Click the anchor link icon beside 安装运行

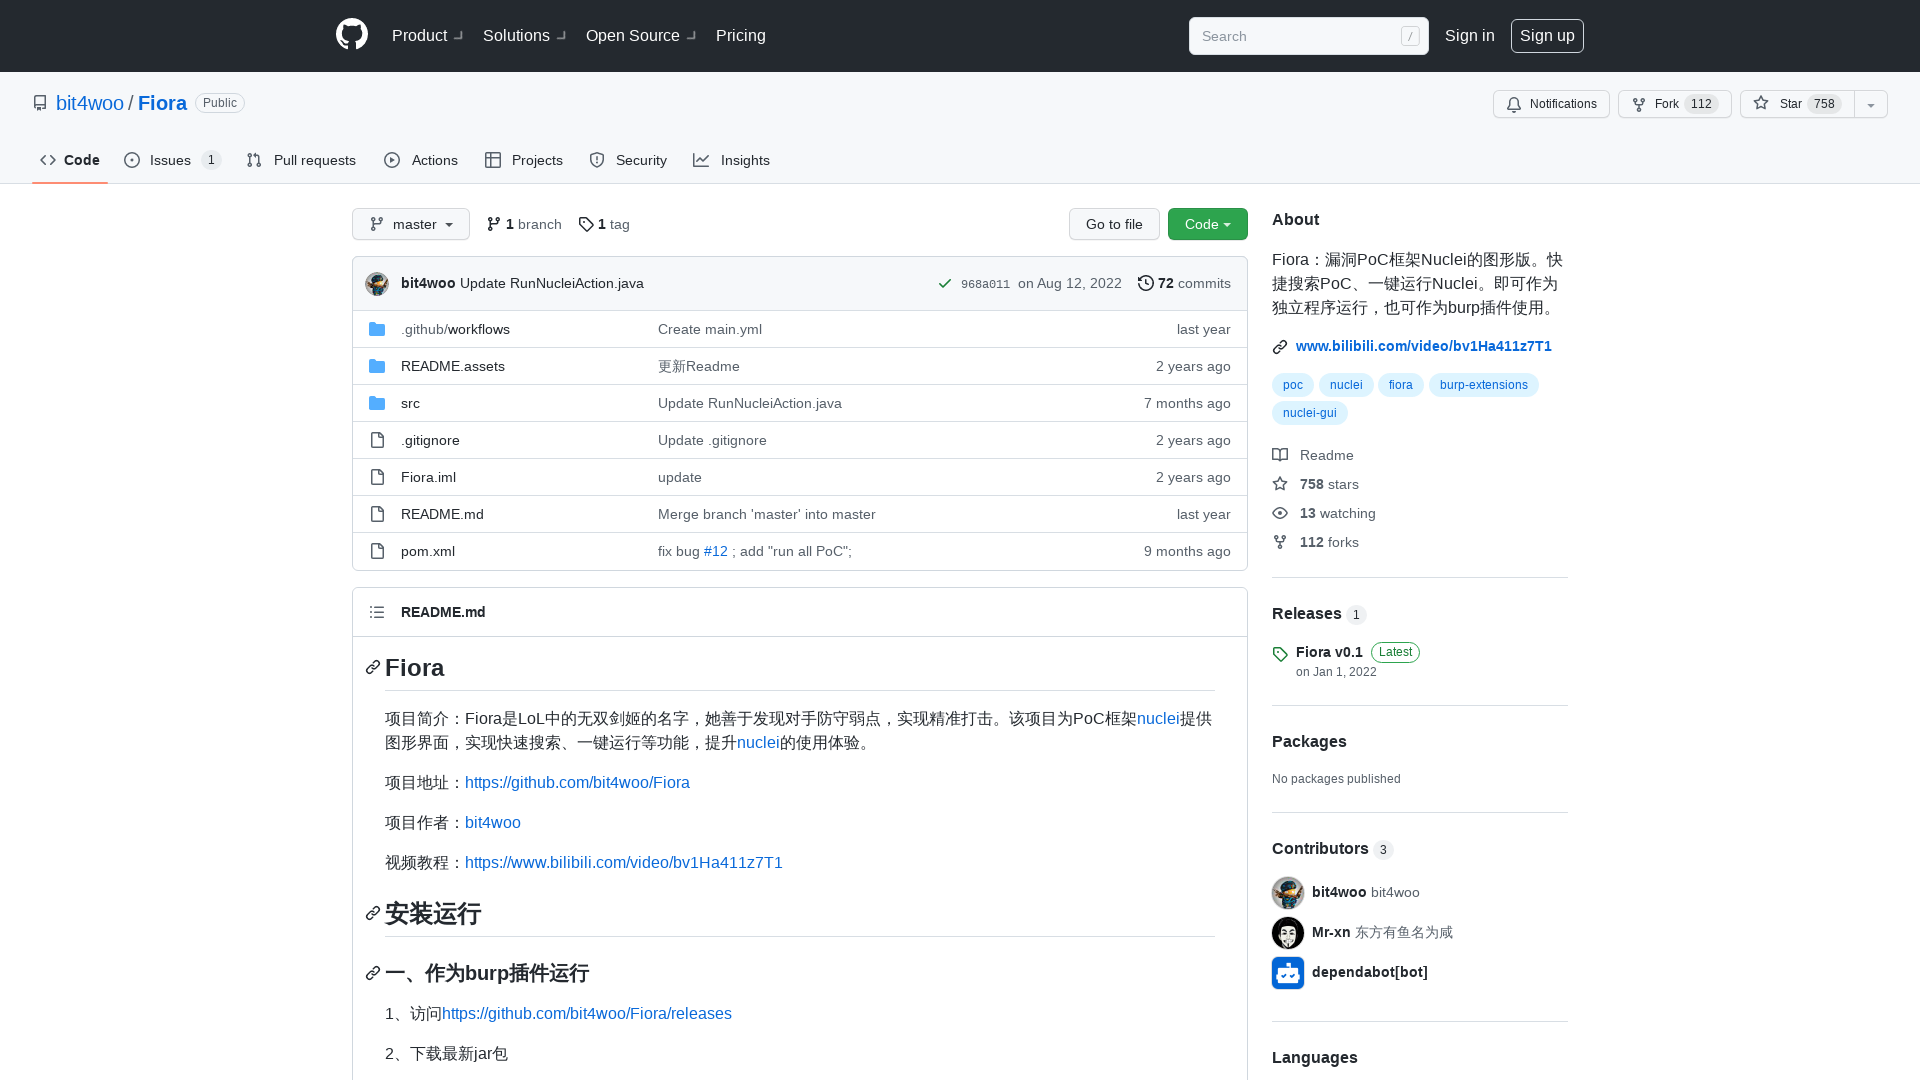click(373, 913)
